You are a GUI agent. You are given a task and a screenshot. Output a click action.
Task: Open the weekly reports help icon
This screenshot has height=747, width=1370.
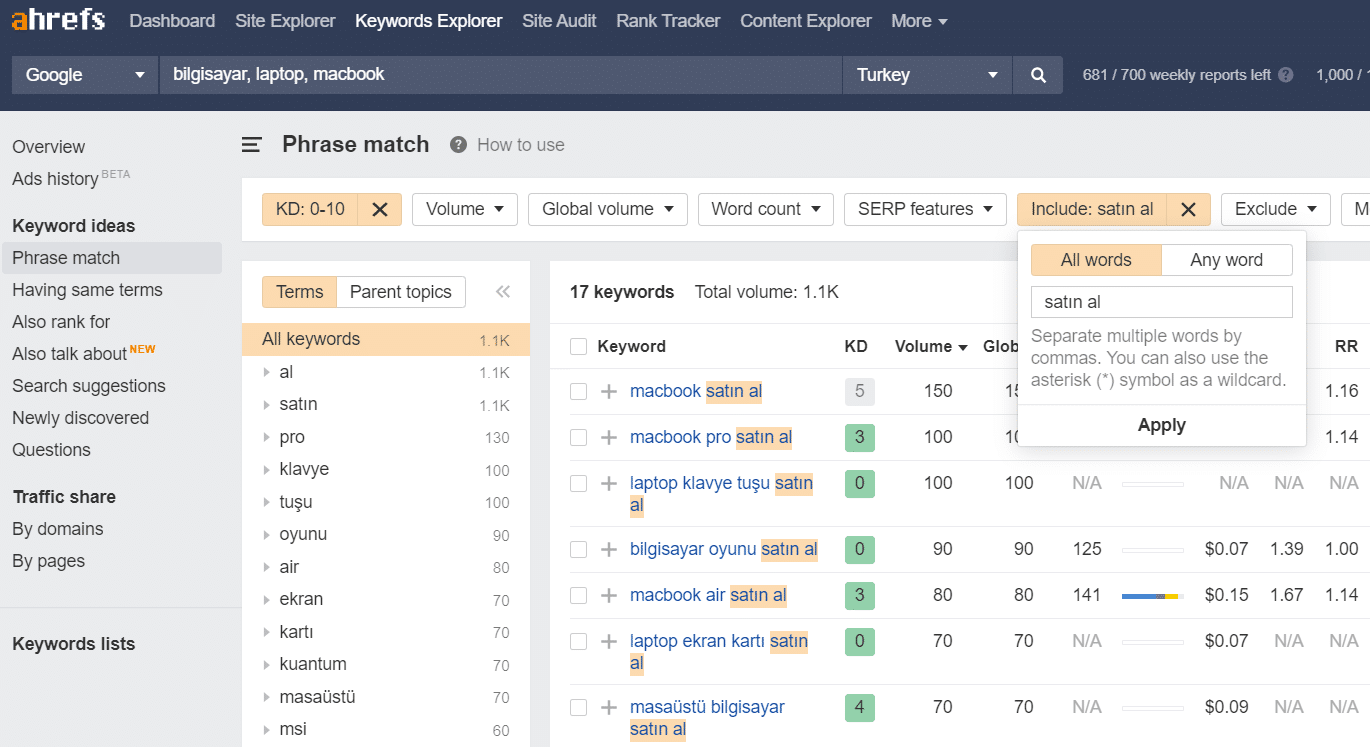pos(1286,75)
